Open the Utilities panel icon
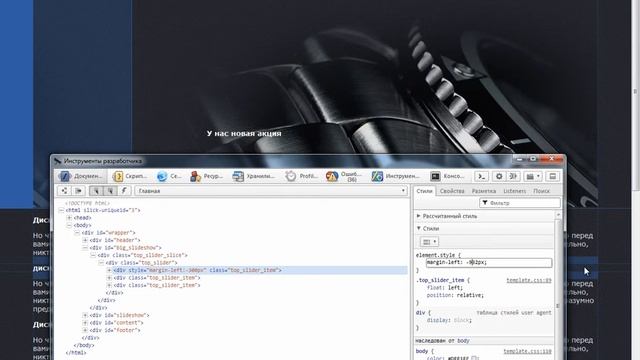Viewport: 640px width, 360px height. [x=377, y=176]
